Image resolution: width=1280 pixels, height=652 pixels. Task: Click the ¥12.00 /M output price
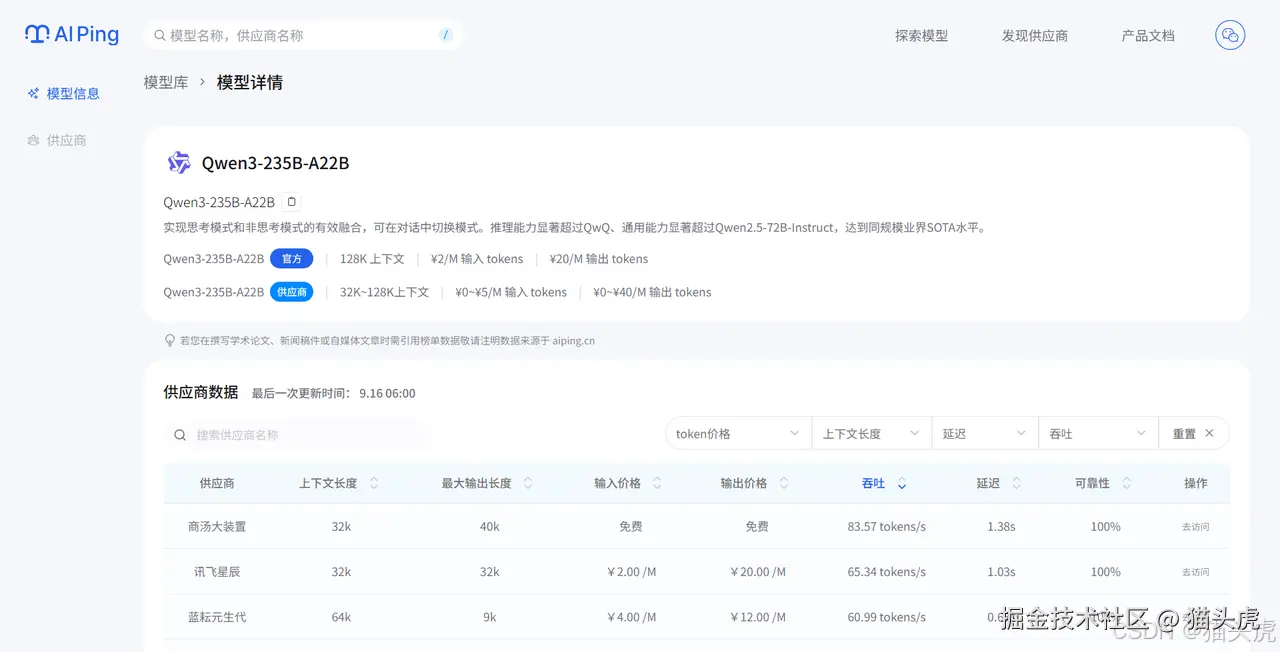tap(758, 617)
